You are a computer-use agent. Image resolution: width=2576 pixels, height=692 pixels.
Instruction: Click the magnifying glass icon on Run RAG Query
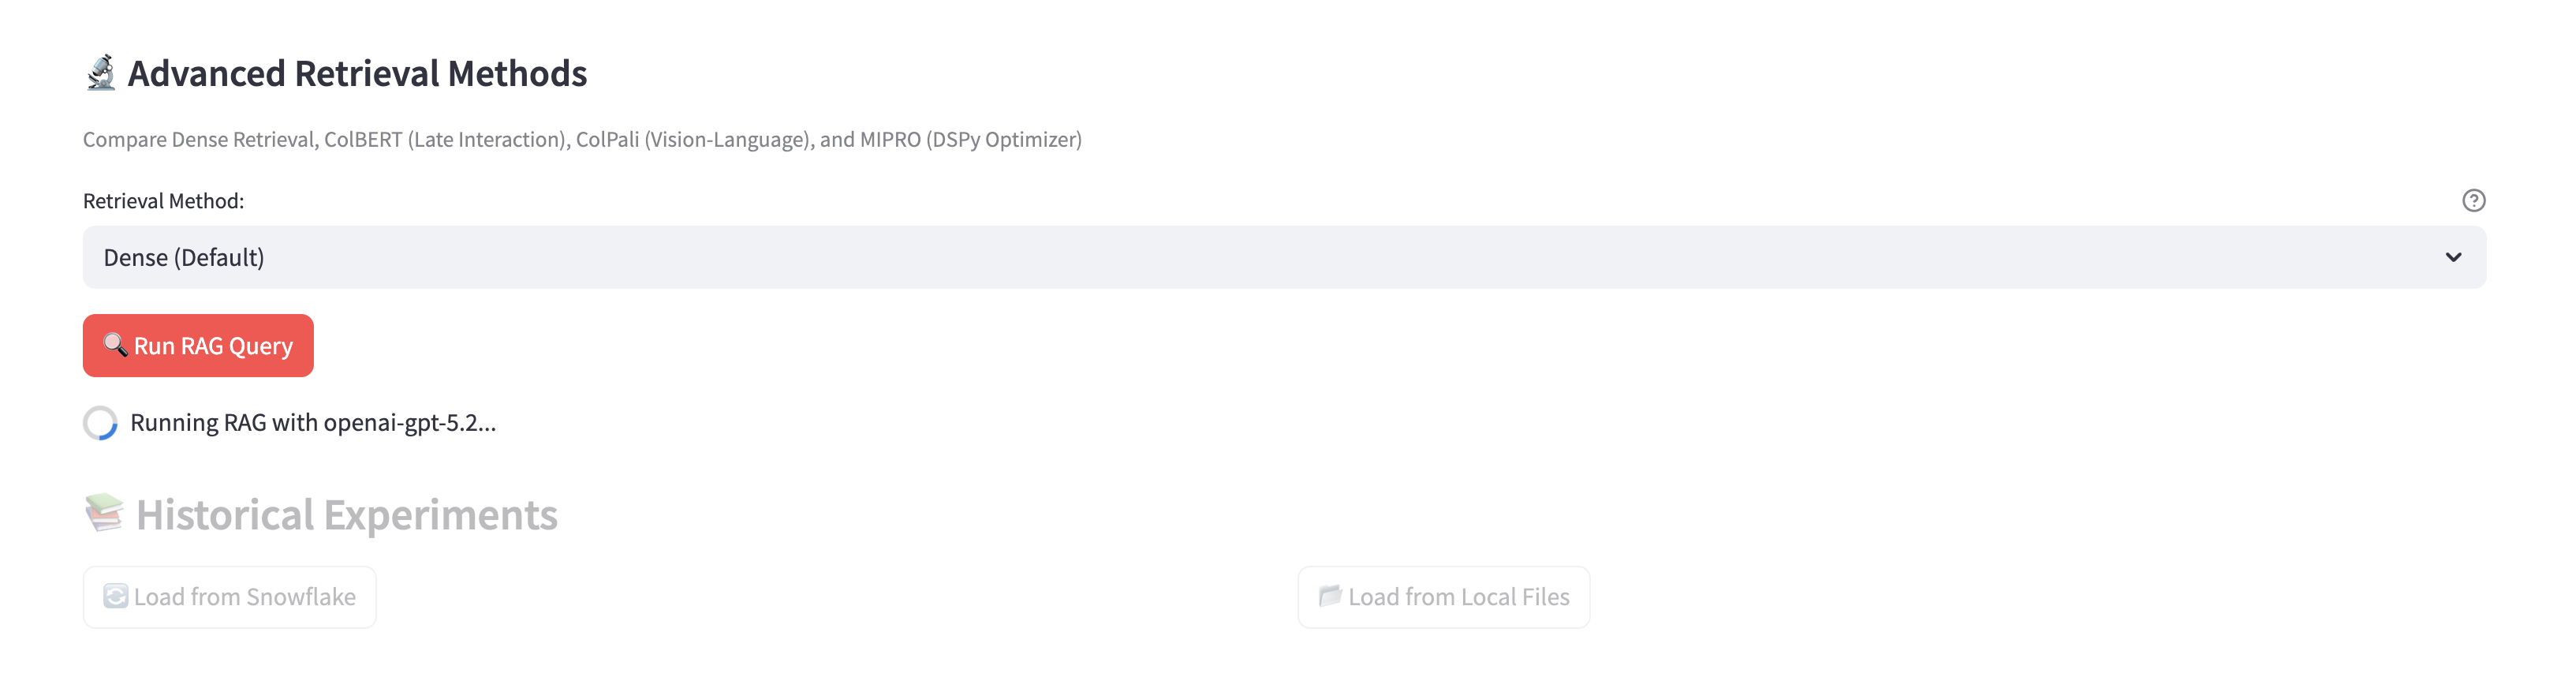pyautogui.click(x=115, y=345)
